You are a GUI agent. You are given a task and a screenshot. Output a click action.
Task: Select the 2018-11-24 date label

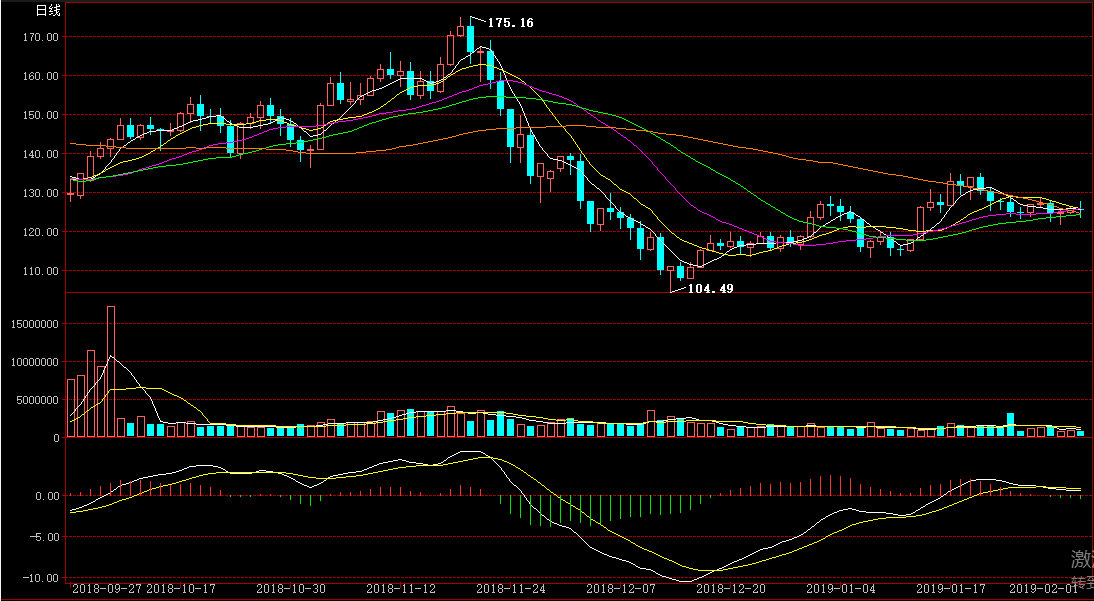(511, 589)
